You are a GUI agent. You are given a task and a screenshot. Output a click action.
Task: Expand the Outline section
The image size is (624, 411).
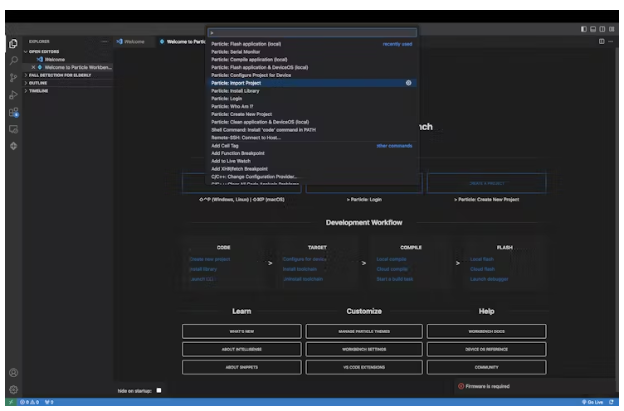point(38,82)
